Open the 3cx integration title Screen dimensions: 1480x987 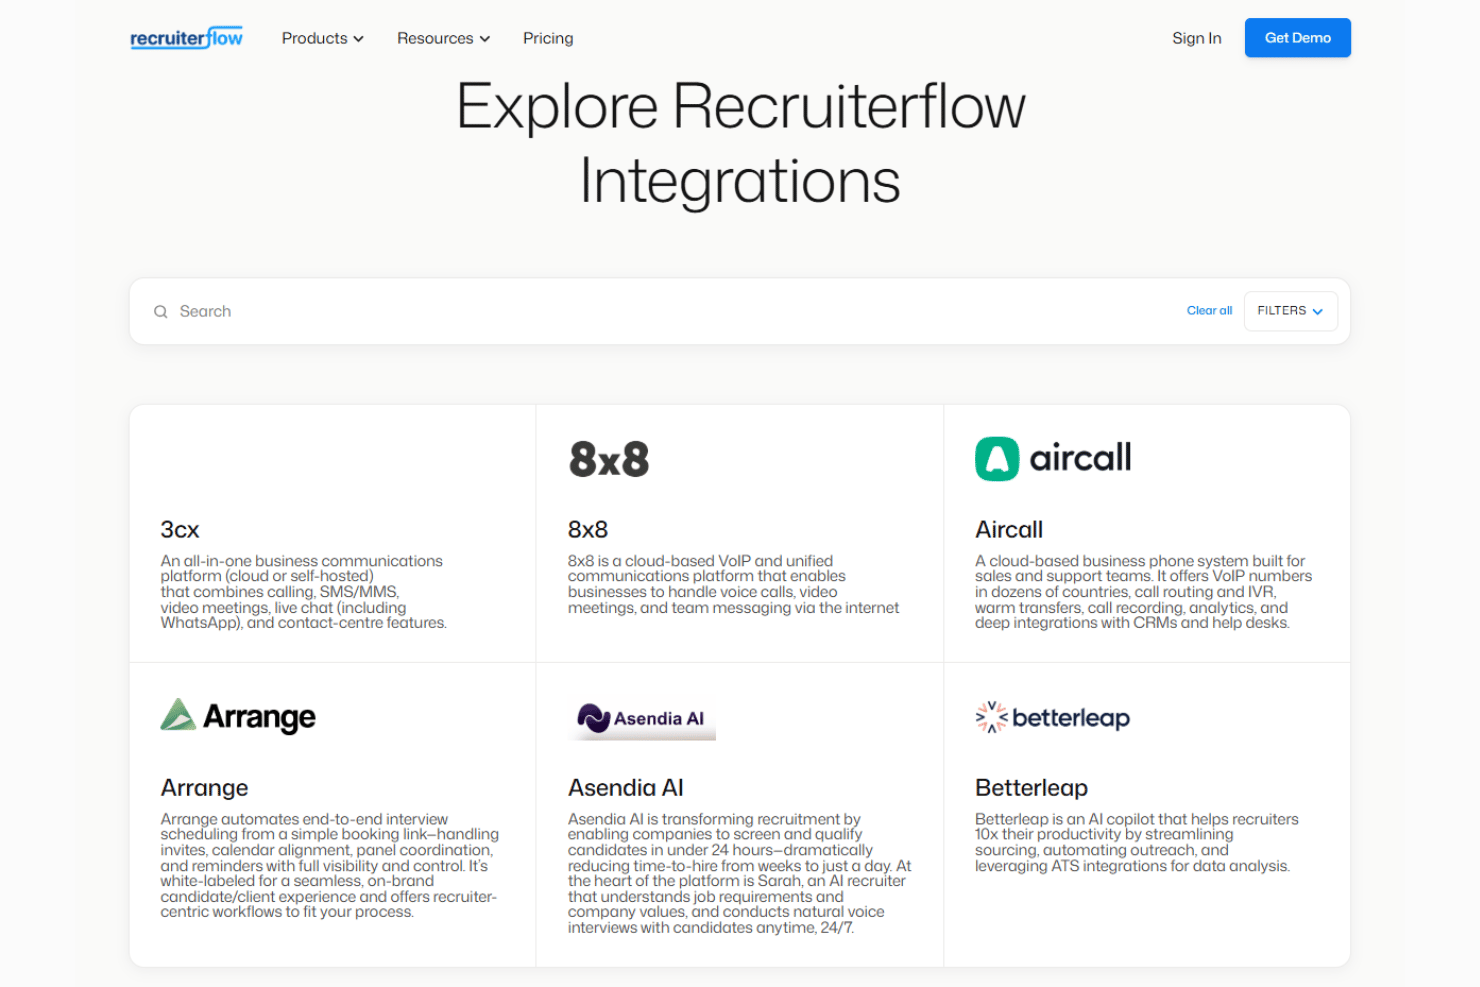[x=180, y=530]
